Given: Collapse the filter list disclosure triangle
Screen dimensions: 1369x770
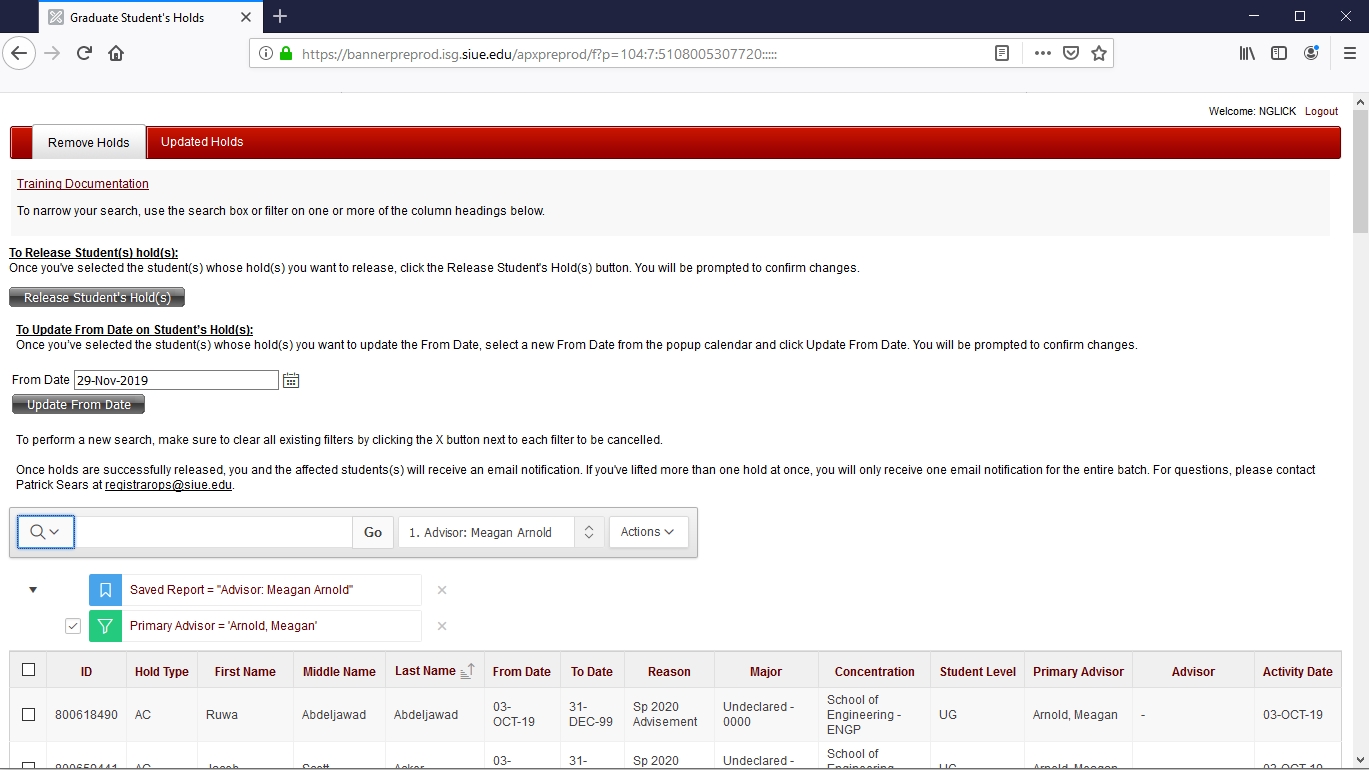Looking at the screenshot, I should point(33,590).
